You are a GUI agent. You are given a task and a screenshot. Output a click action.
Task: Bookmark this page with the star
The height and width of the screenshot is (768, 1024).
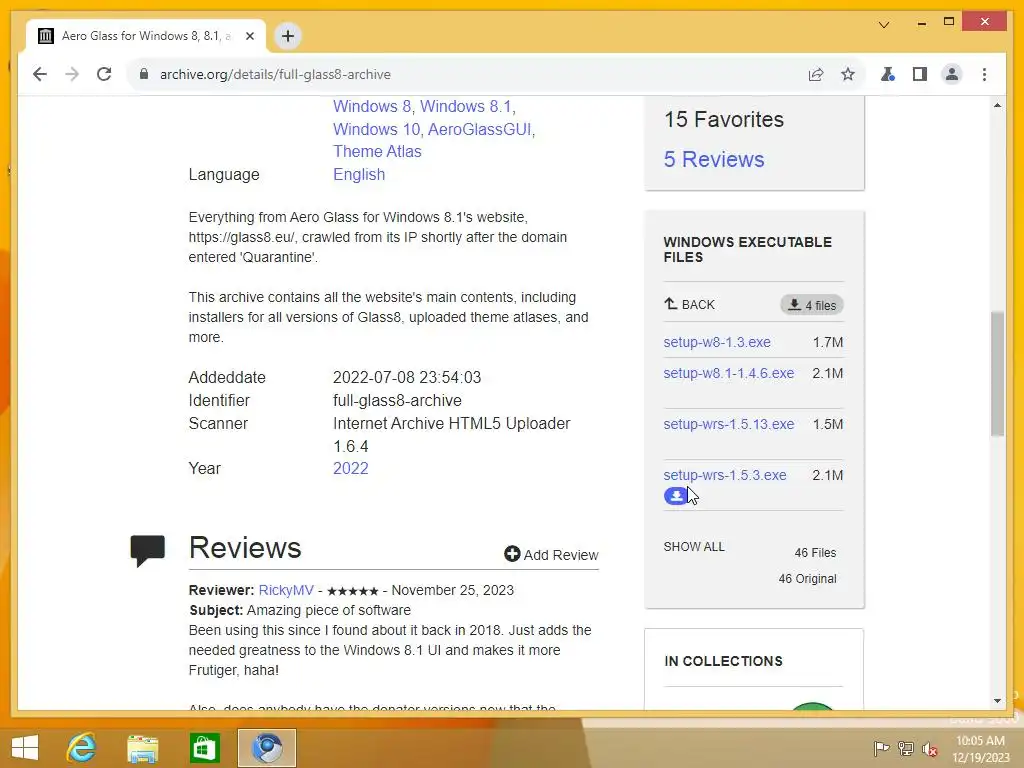[848, 74]
